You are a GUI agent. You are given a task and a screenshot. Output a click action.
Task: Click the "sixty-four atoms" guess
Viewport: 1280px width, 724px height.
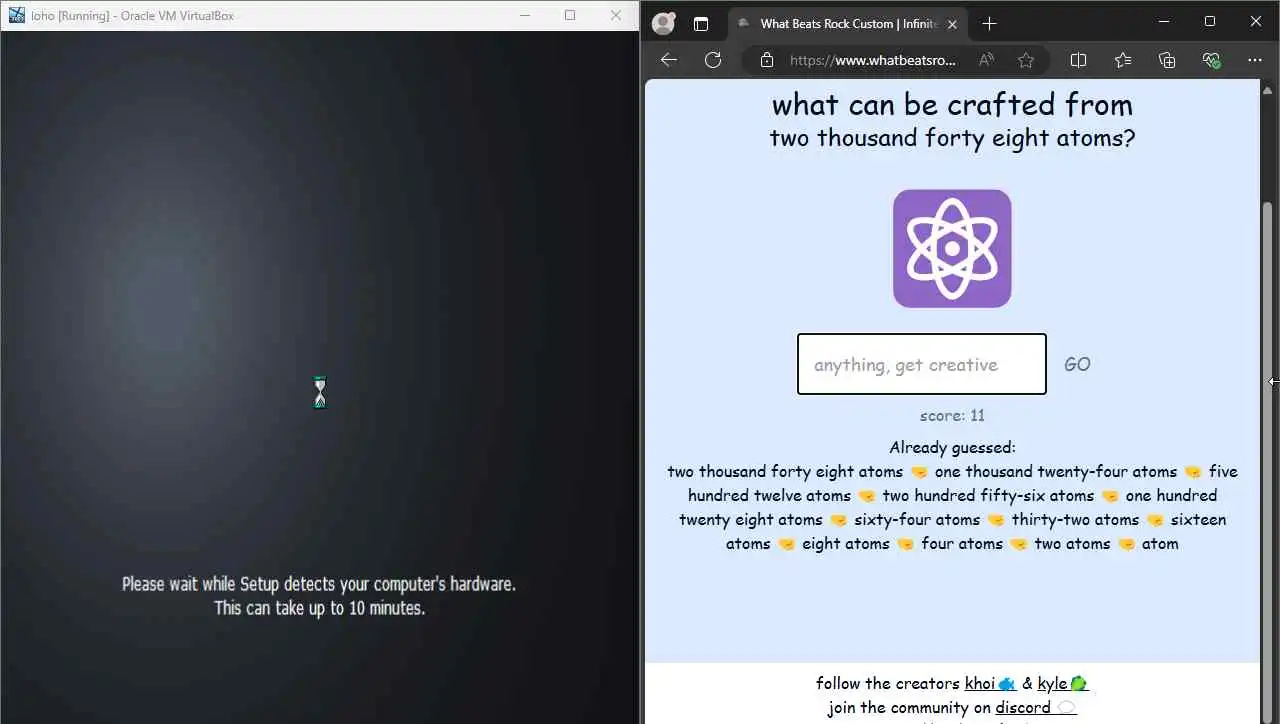pos(917,520)
